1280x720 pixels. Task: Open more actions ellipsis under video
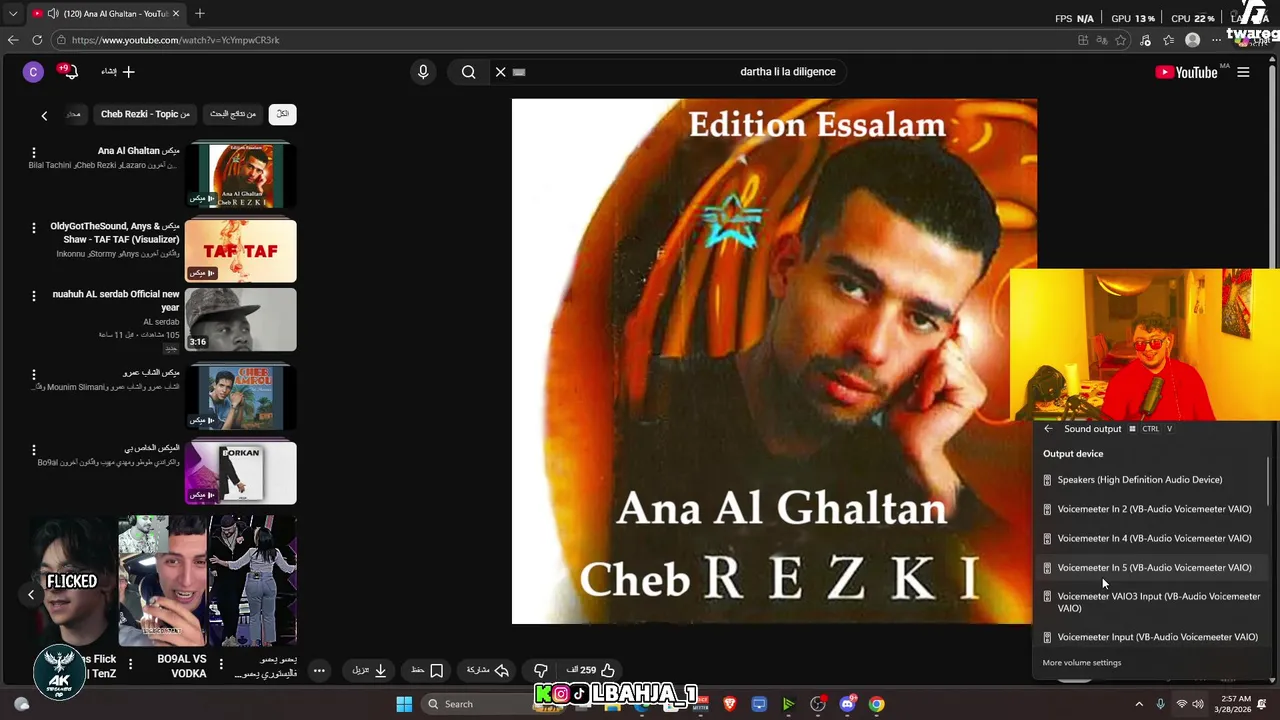319,671
